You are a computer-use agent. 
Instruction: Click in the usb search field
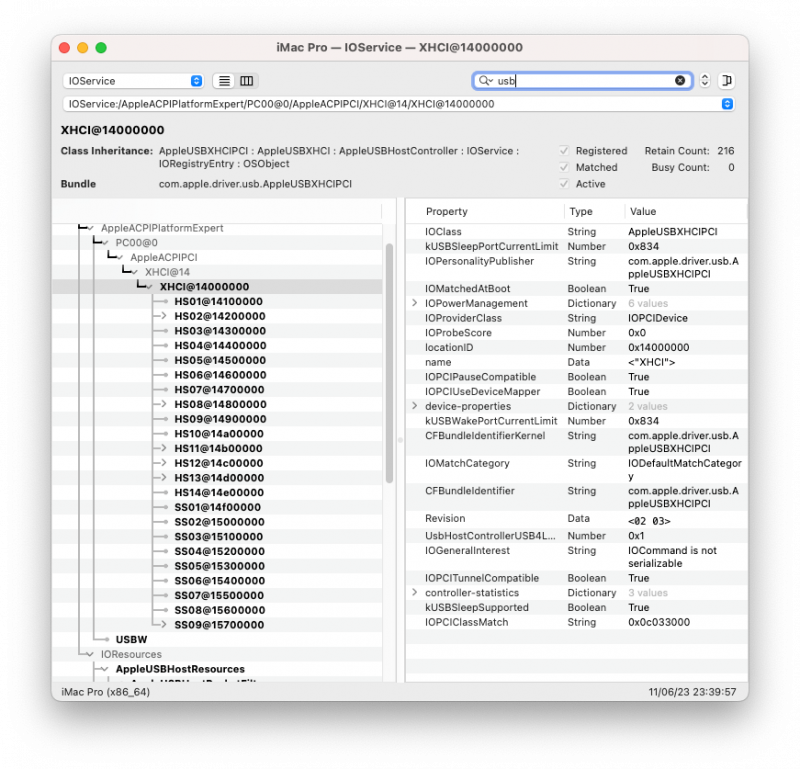click(x=582, y=81)
